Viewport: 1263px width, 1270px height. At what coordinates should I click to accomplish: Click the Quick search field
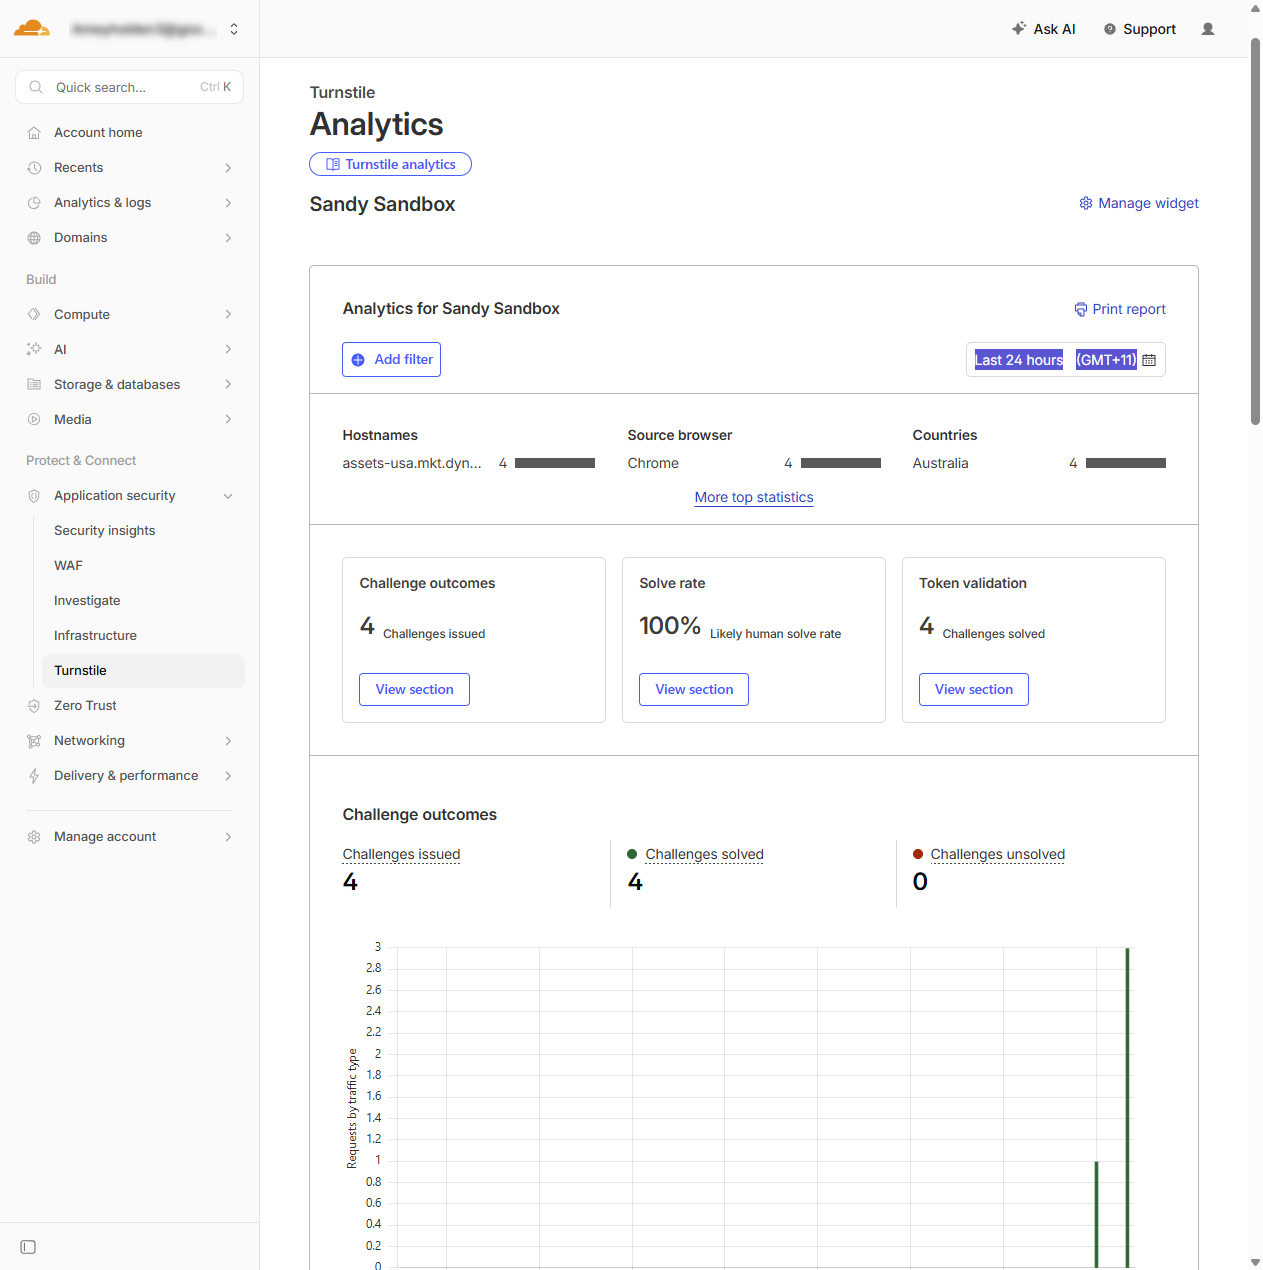[130, 87]
